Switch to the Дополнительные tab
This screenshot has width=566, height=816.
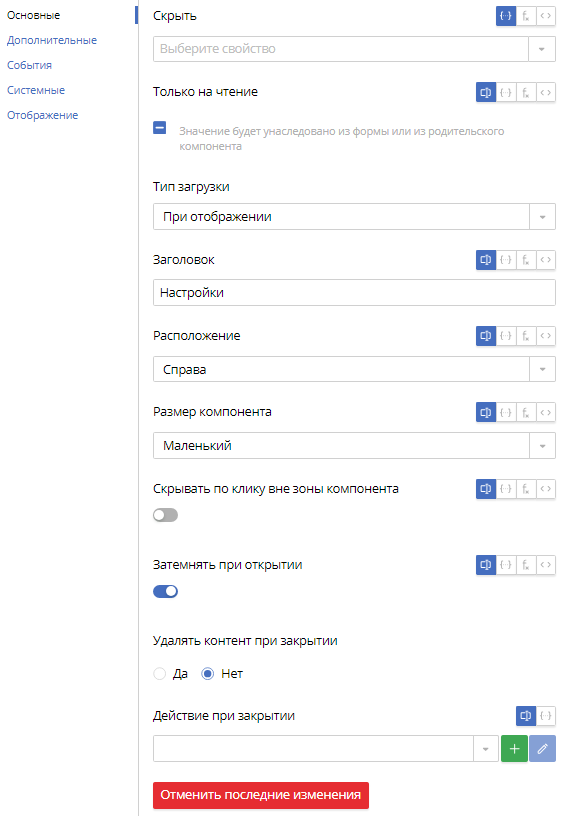(x=52, y=40)
